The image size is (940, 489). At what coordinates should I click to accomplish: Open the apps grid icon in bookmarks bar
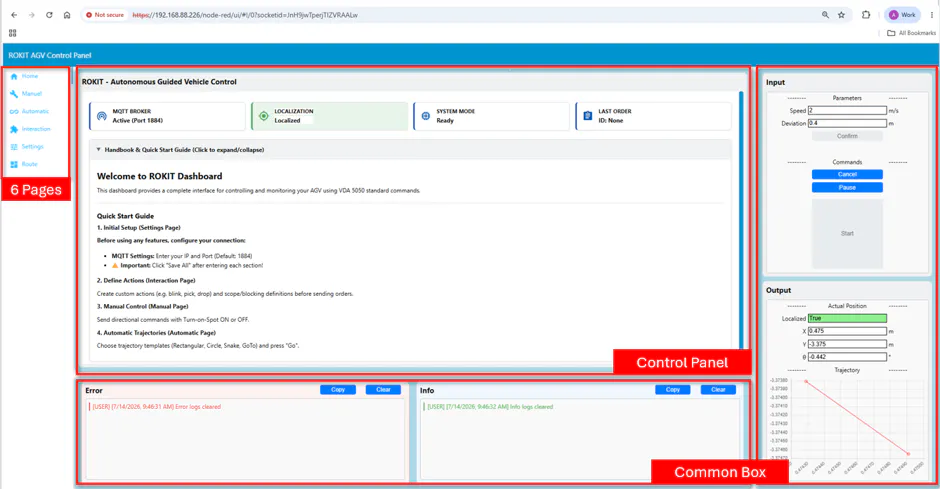[x=13, y=33]
